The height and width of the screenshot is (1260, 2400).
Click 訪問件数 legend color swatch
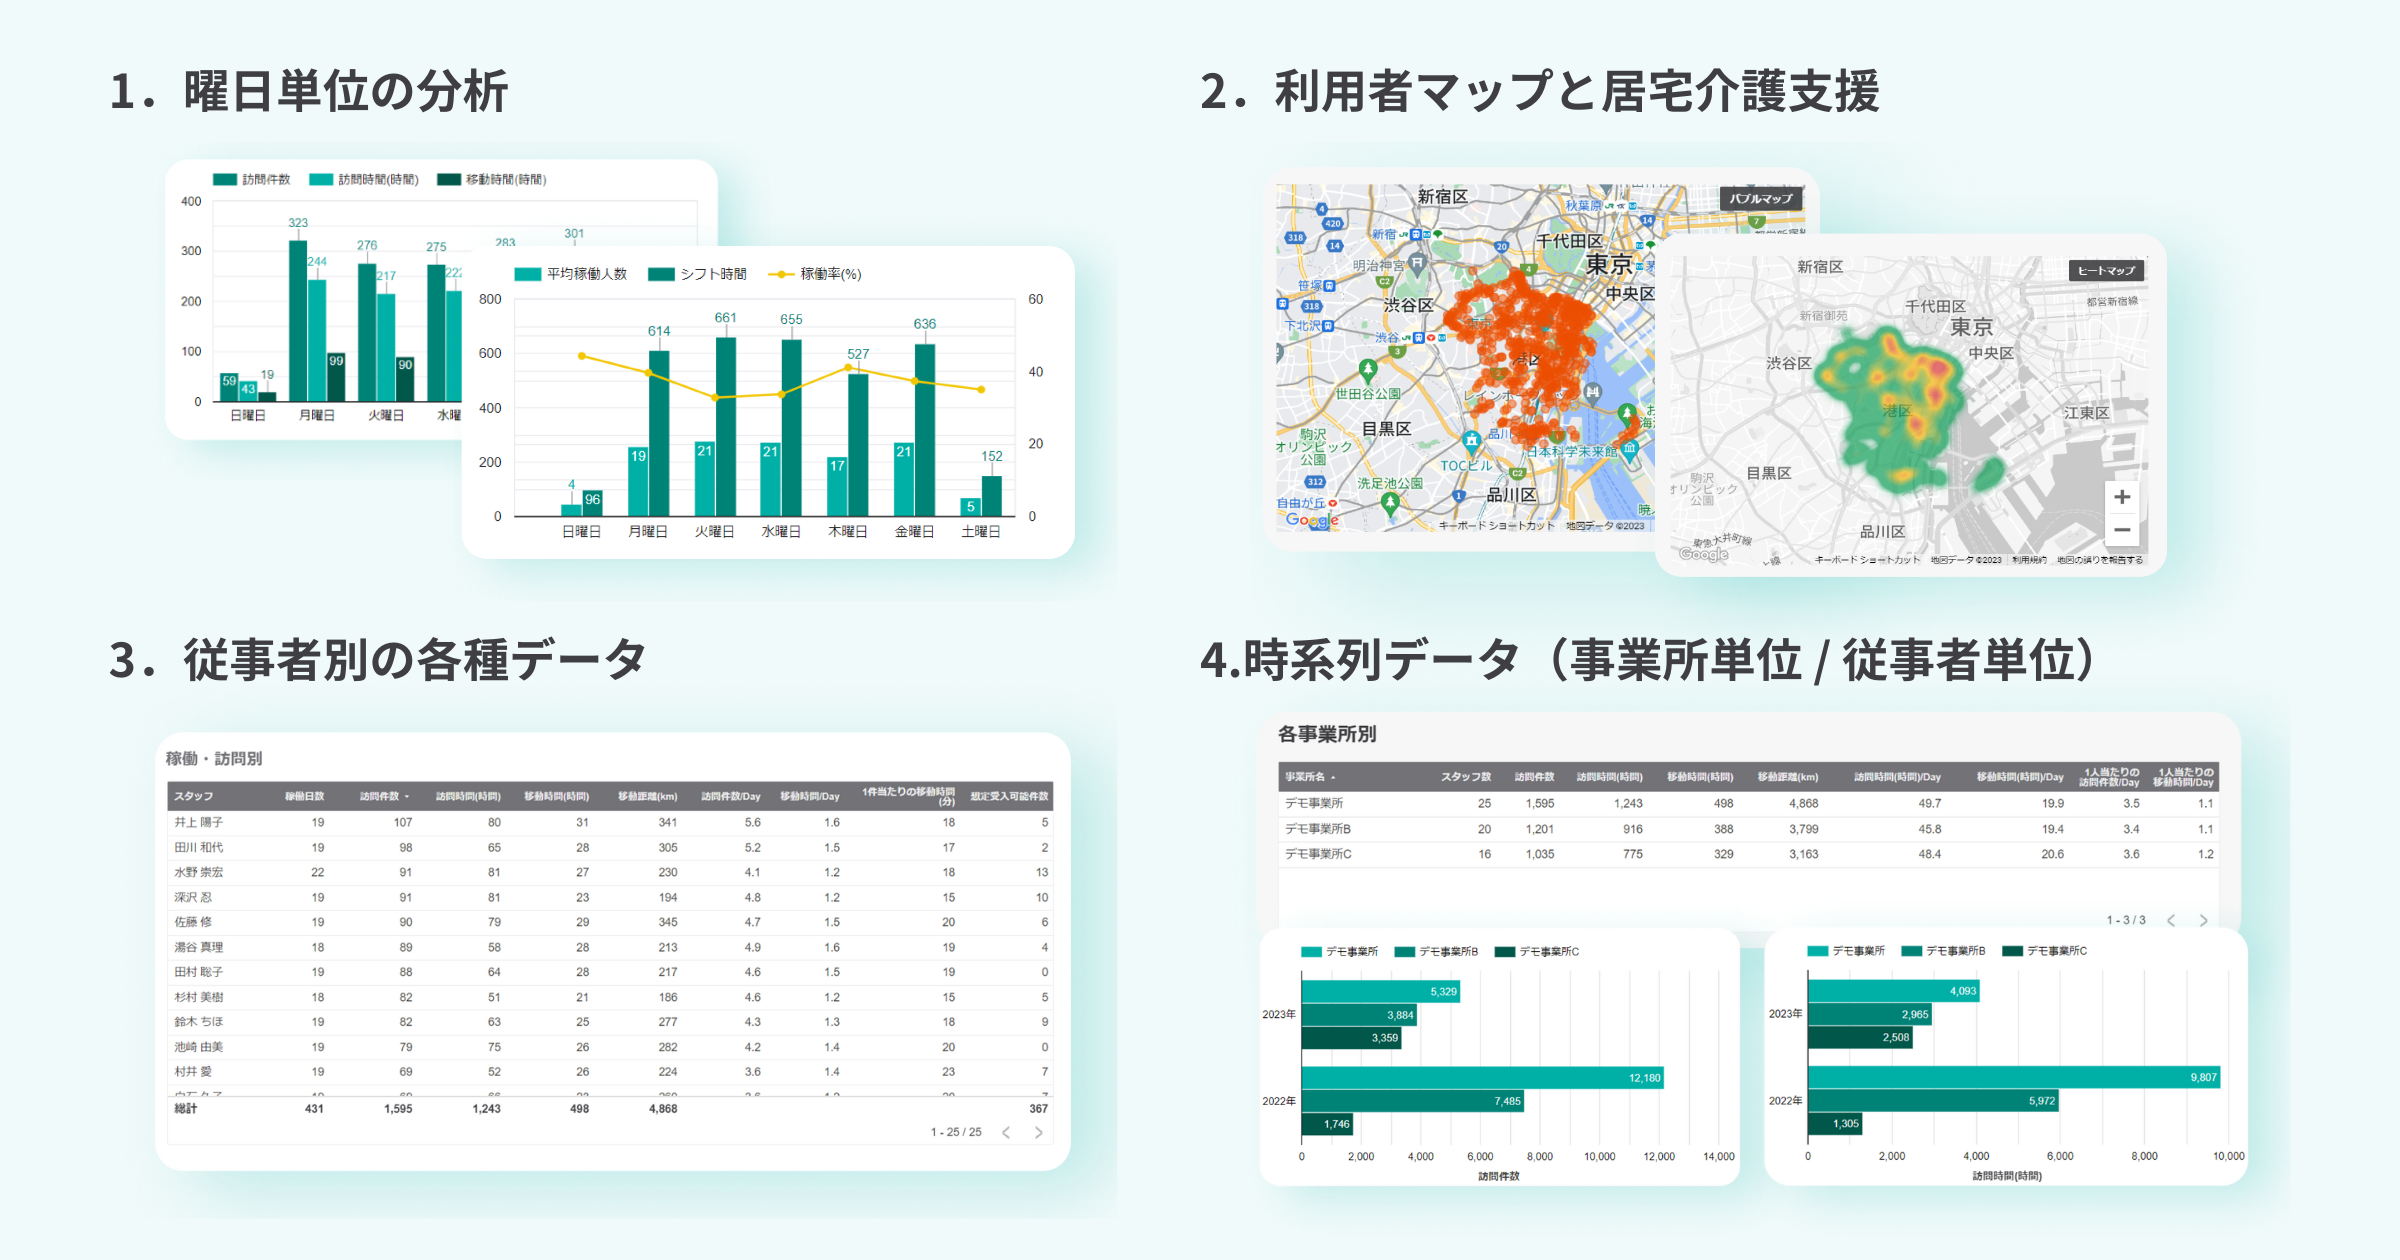click(225, 179)
